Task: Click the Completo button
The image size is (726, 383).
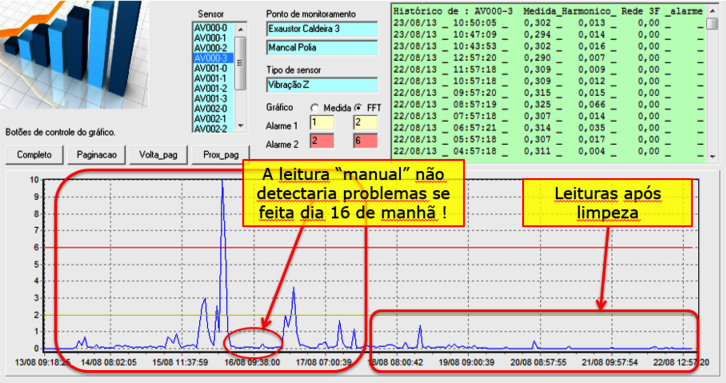Action: tap(35, 155)
